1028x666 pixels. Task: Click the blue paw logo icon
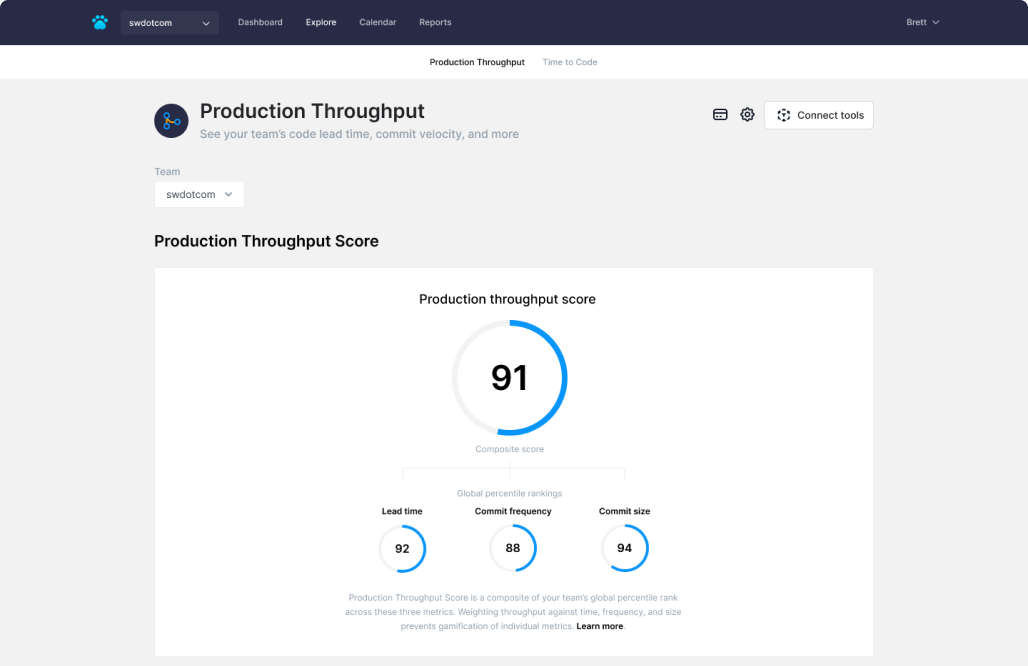[100, 22]
